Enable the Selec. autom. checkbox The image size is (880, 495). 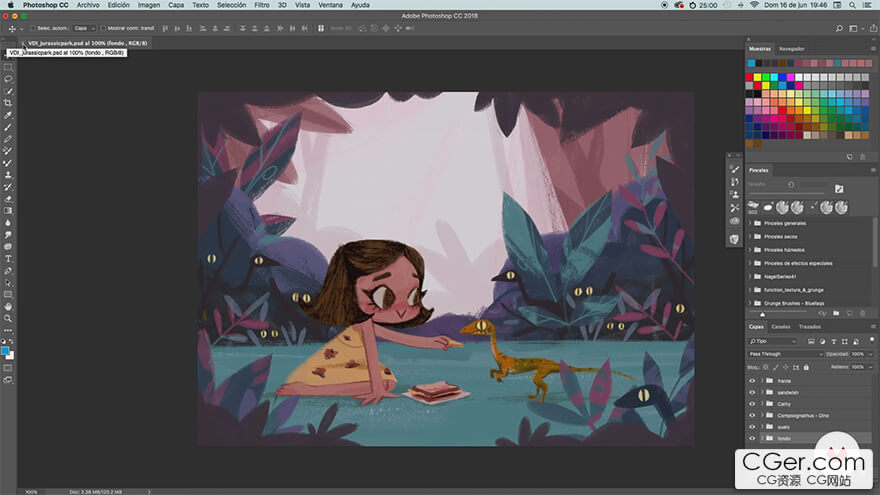[33, 28]
